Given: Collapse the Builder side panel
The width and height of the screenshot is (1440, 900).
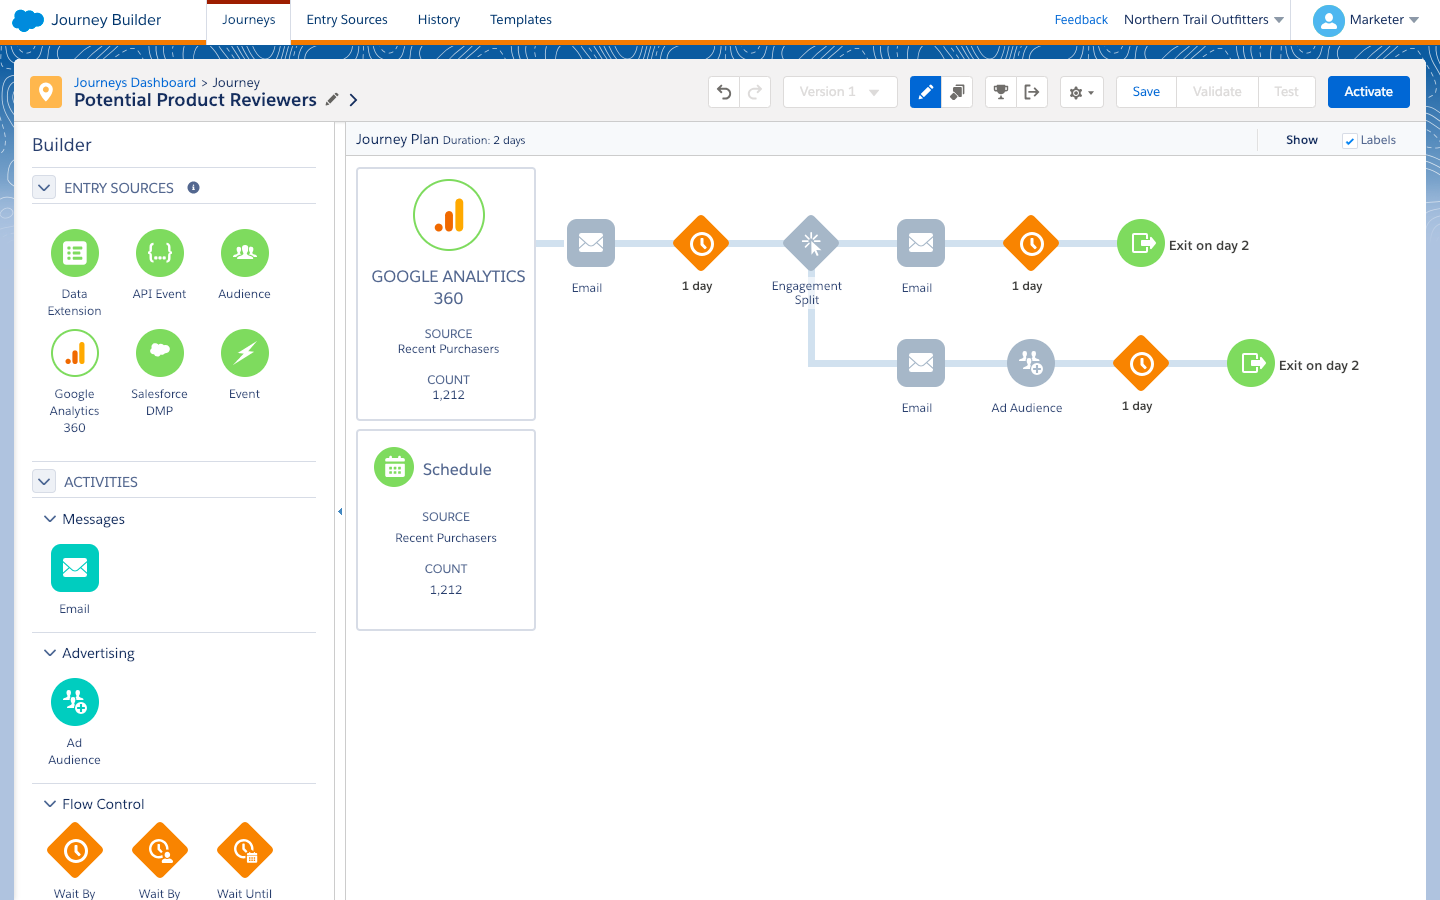Looking at the screenshot, I should click(340, 510).
